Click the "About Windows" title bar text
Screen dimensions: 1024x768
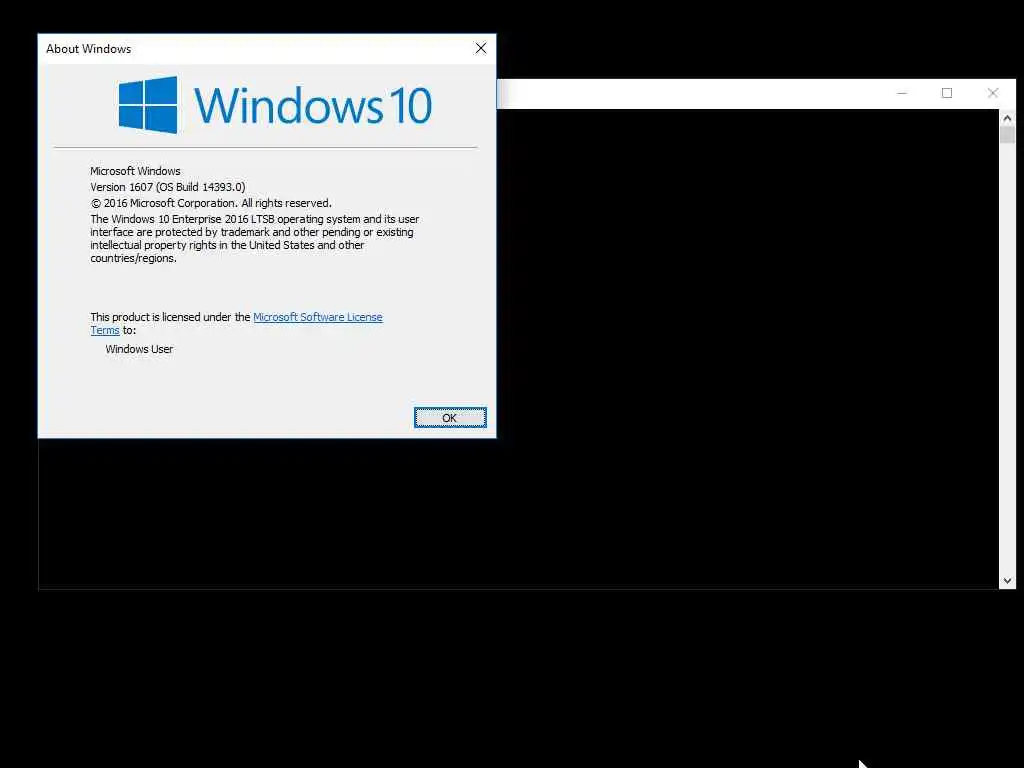88,49
